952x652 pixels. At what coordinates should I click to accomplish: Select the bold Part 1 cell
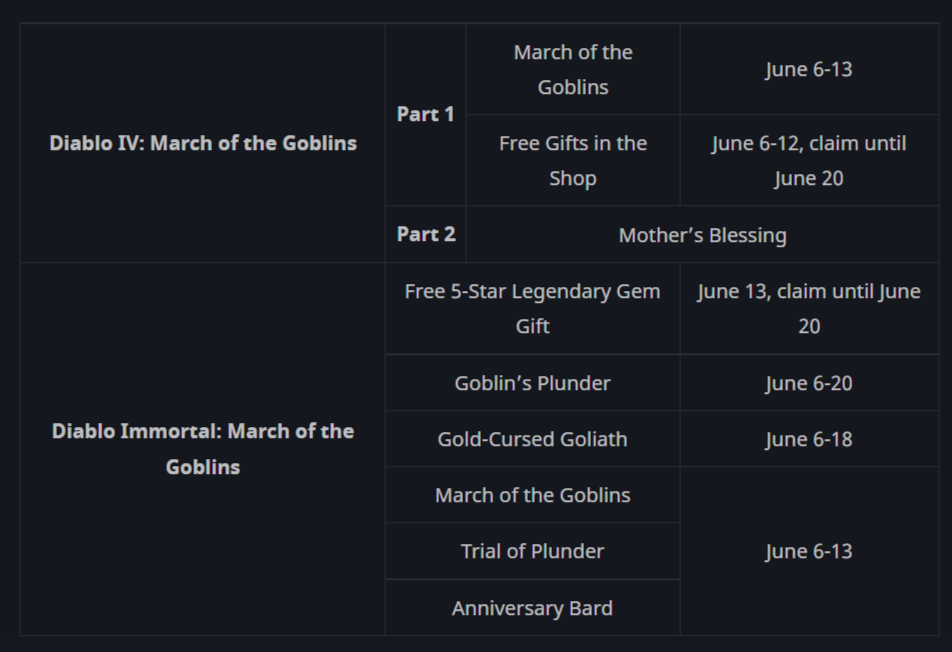pyautogui.click(x=425, y=115)
